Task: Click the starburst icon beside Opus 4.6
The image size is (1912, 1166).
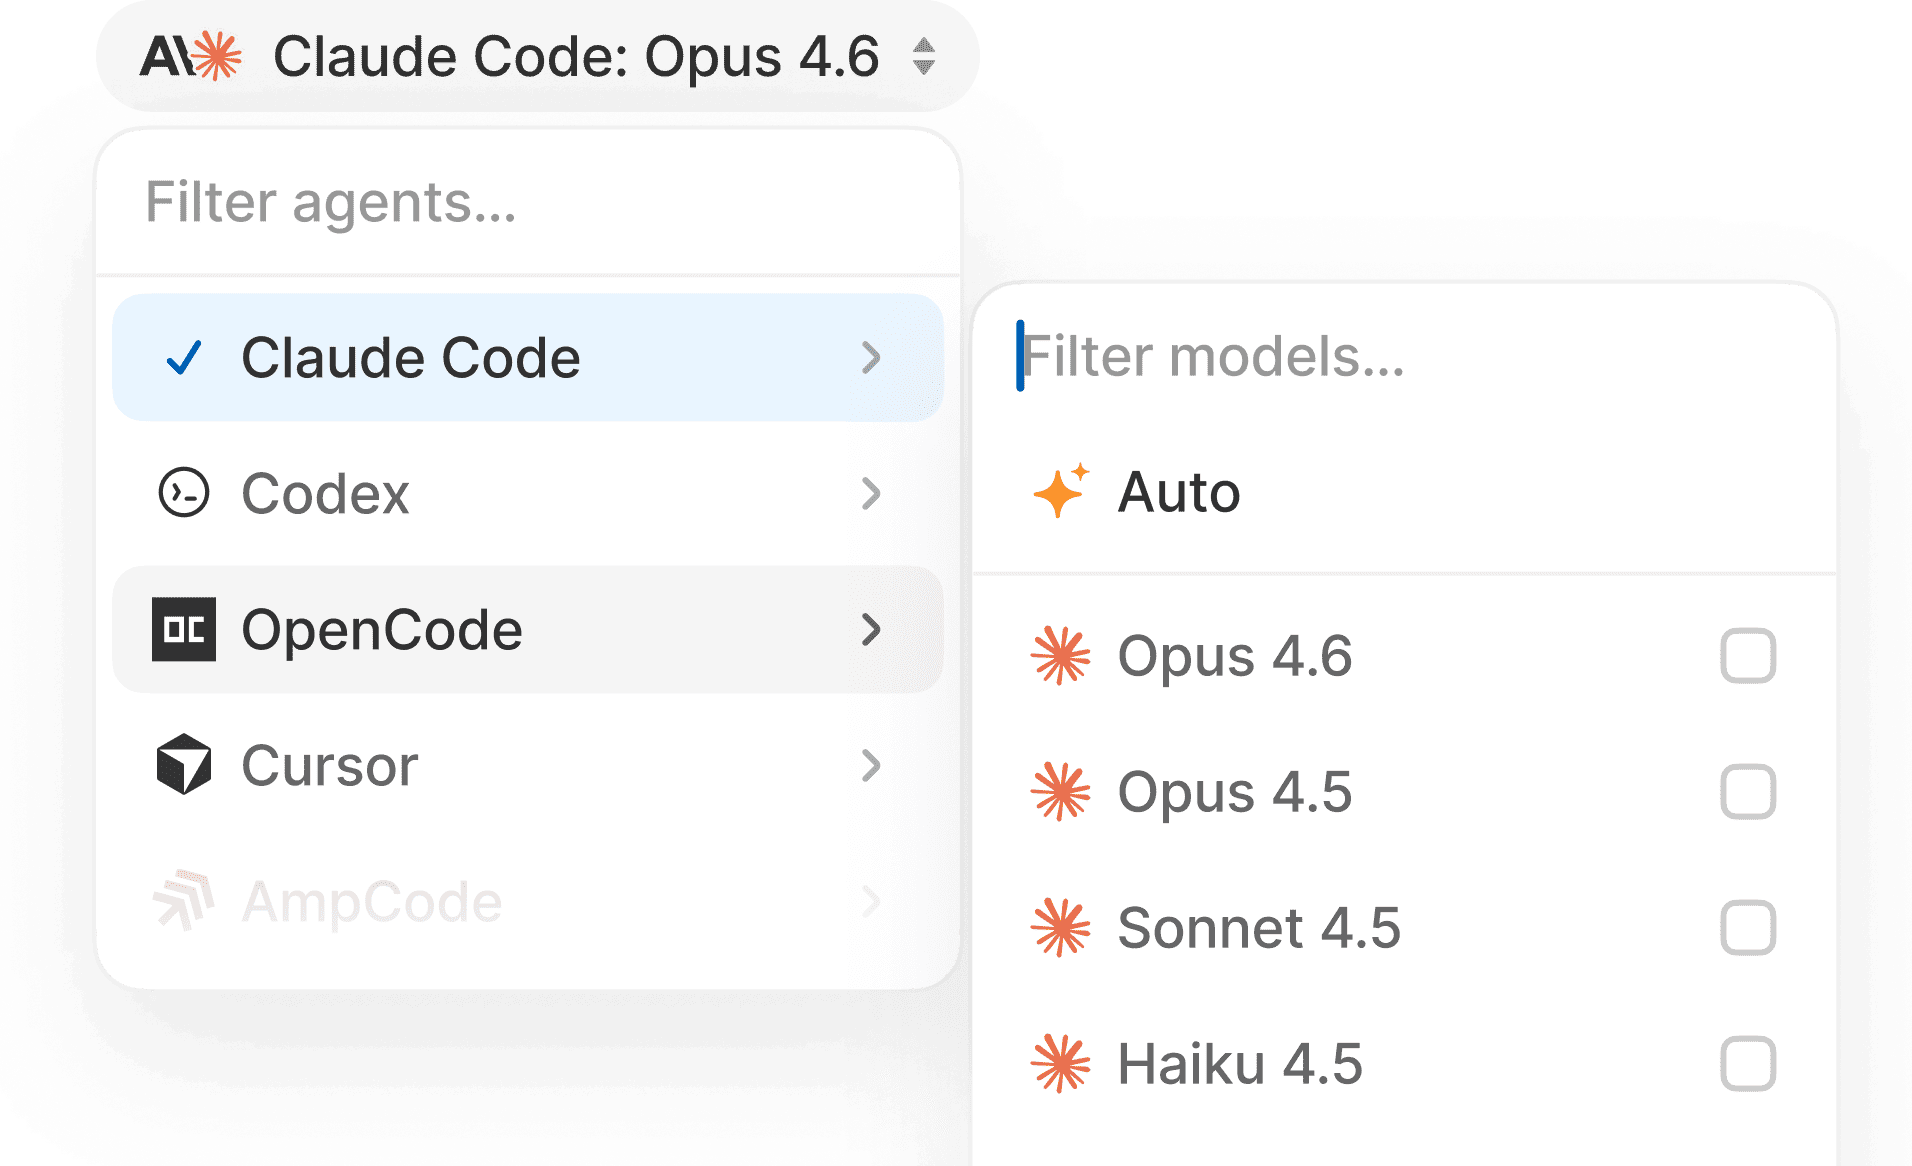Action: click(1060, 656)
